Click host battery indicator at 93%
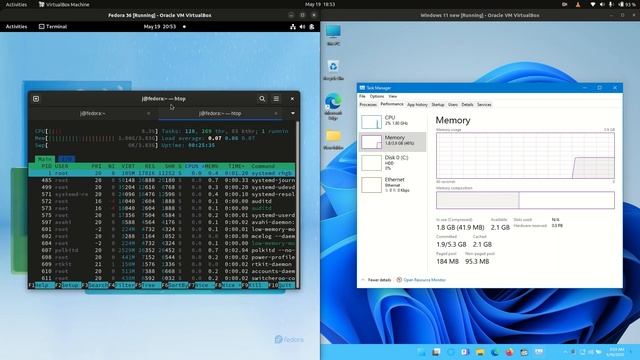The width and height of the screenshot is (640, 360). pyautogui.click(x=627, y=4)
